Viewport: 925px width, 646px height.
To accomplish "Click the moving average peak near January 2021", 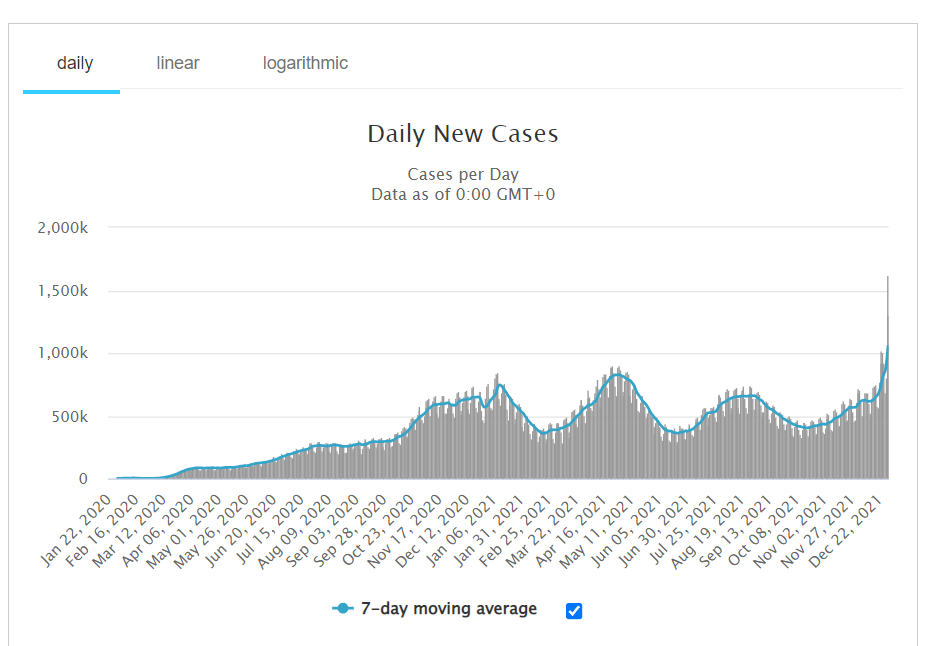I will click(x=500, y=385).
